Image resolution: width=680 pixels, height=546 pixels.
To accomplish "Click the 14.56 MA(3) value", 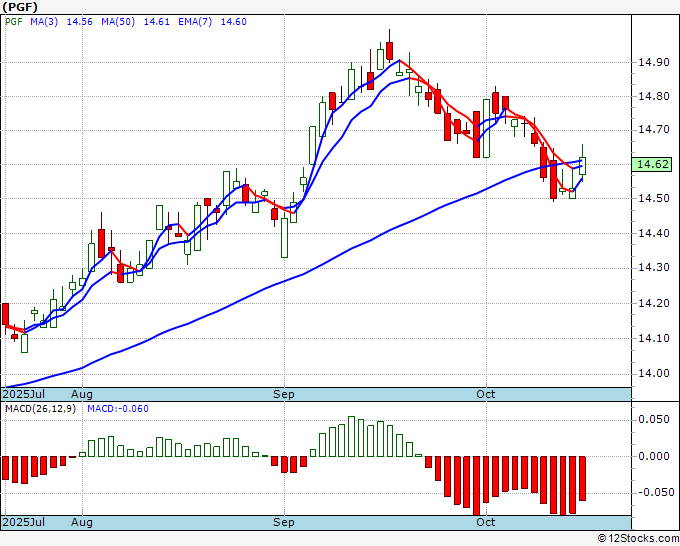I will [x=79, y=22].
